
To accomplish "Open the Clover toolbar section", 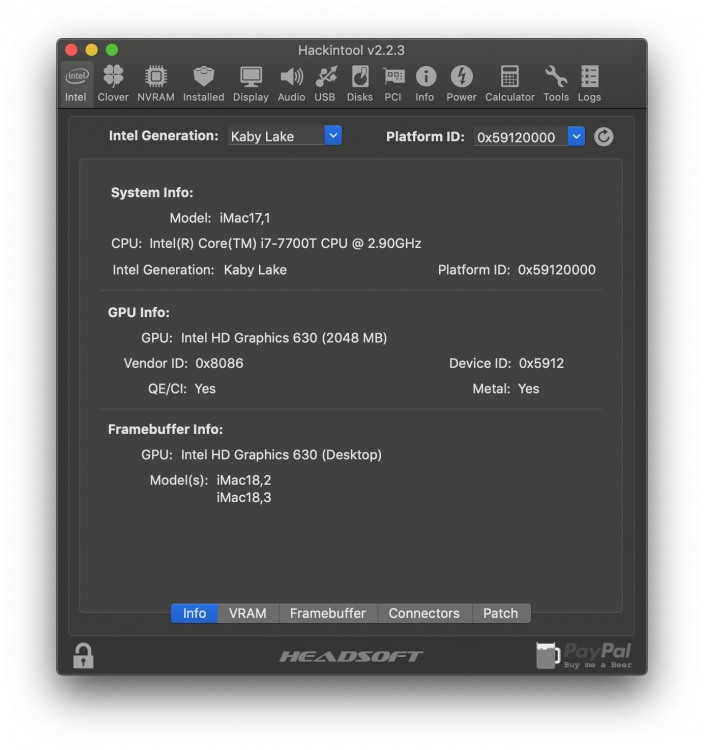I will click(113, 82).
